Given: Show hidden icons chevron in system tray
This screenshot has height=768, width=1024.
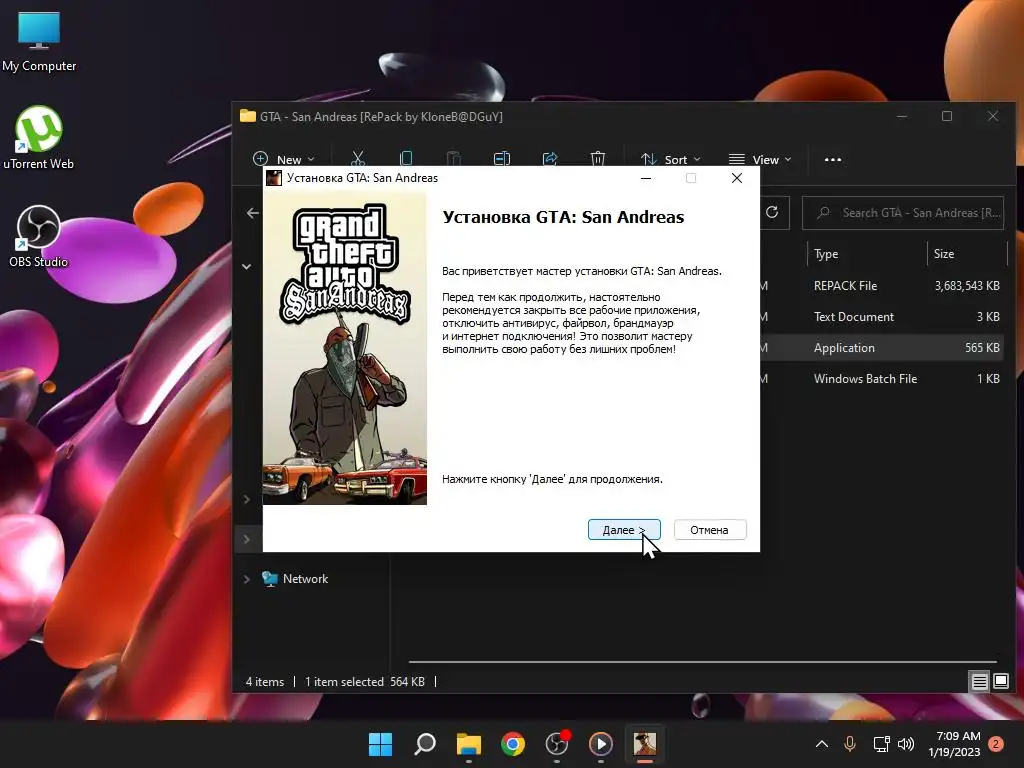Looking at the screenshot, I should (x=822, y=744).
